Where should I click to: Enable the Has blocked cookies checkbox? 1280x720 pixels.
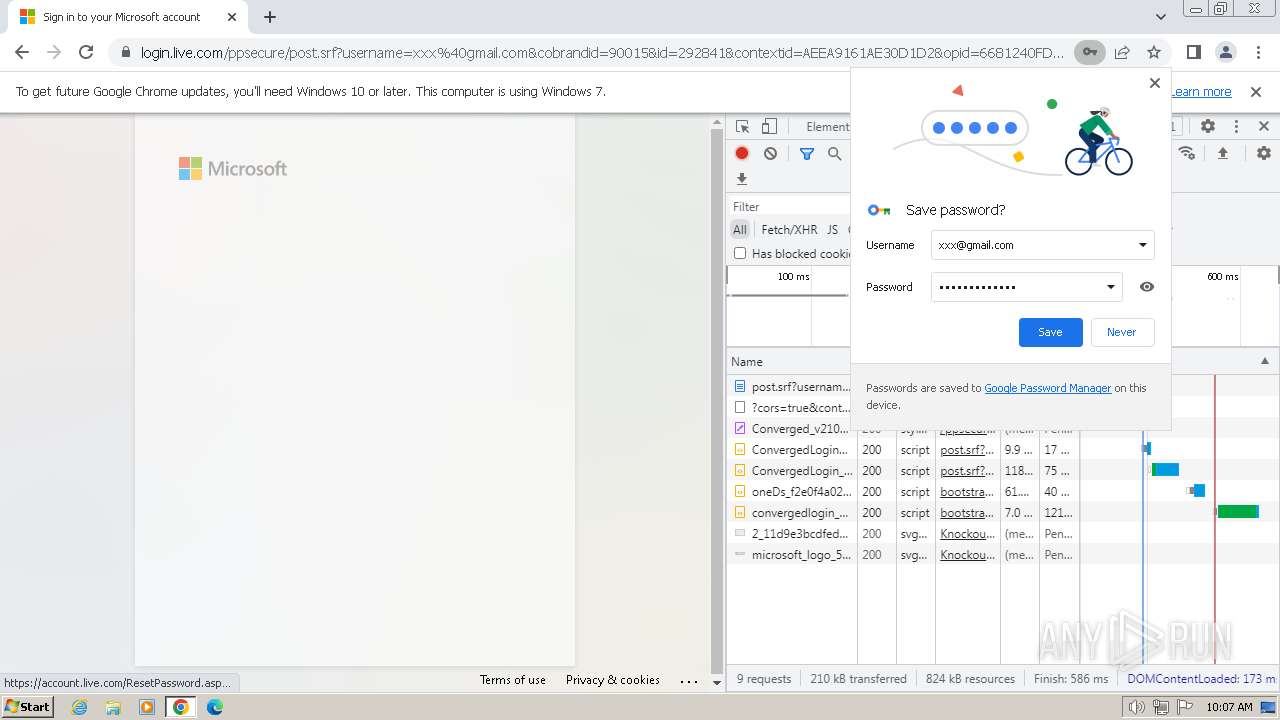pos(740,253)
